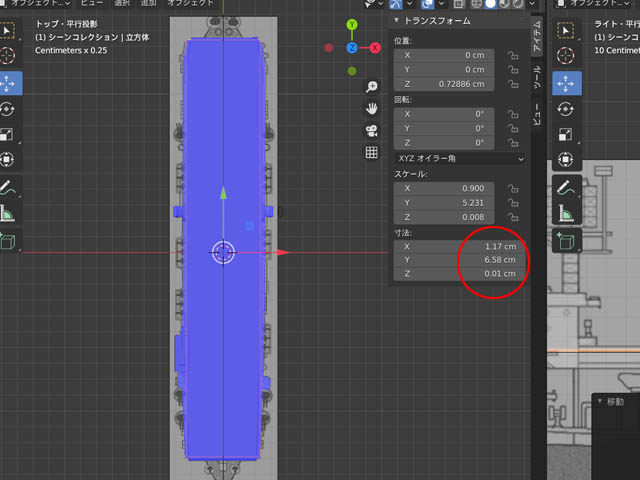
Task: Select the 3D Cursor tool in left viewport
Action: point(7,56)
